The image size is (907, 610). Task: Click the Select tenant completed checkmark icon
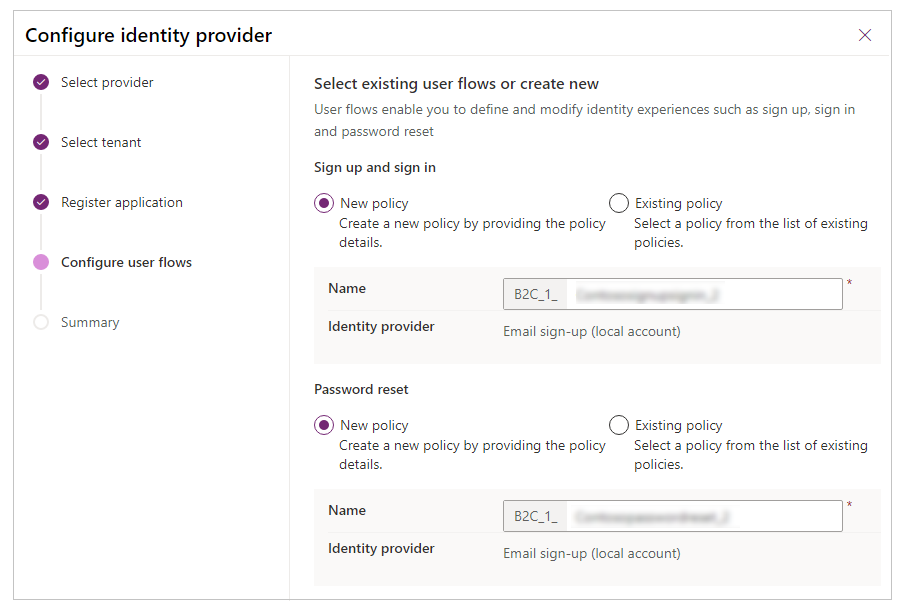pos(41,143)
